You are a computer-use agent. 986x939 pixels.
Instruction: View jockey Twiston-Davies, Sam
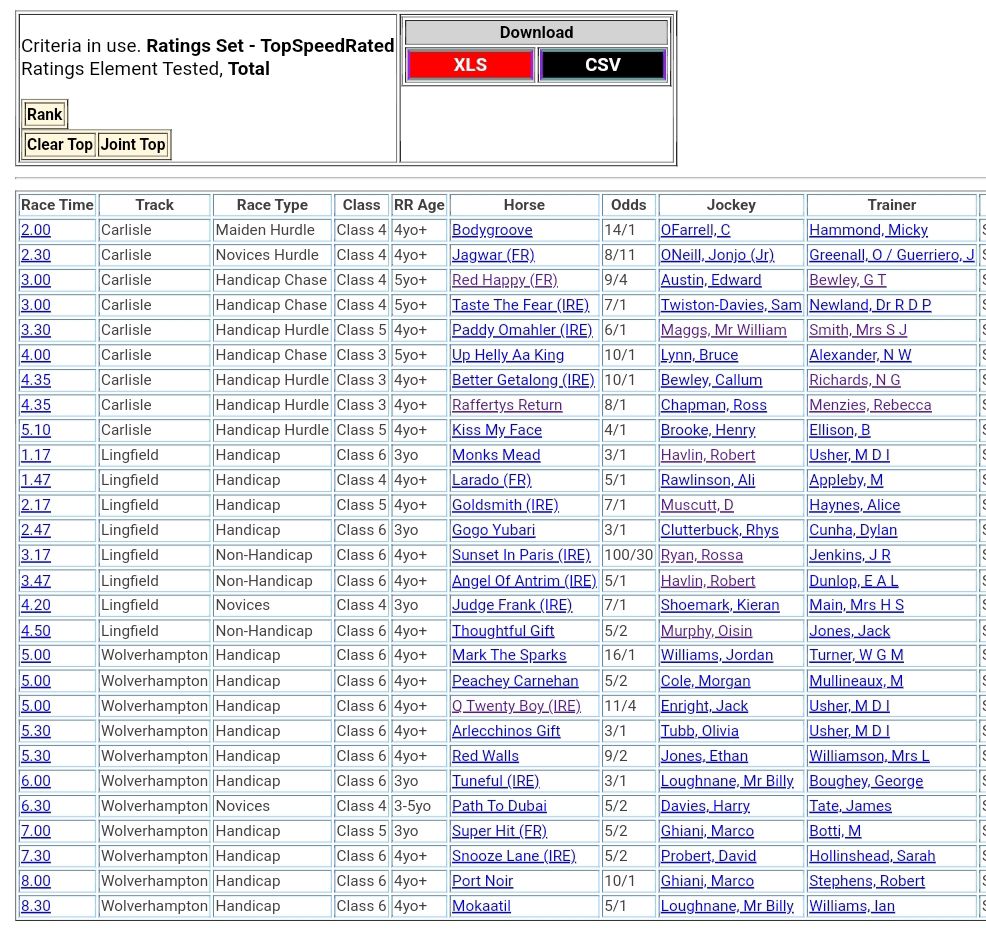click(x=730, y=305)
